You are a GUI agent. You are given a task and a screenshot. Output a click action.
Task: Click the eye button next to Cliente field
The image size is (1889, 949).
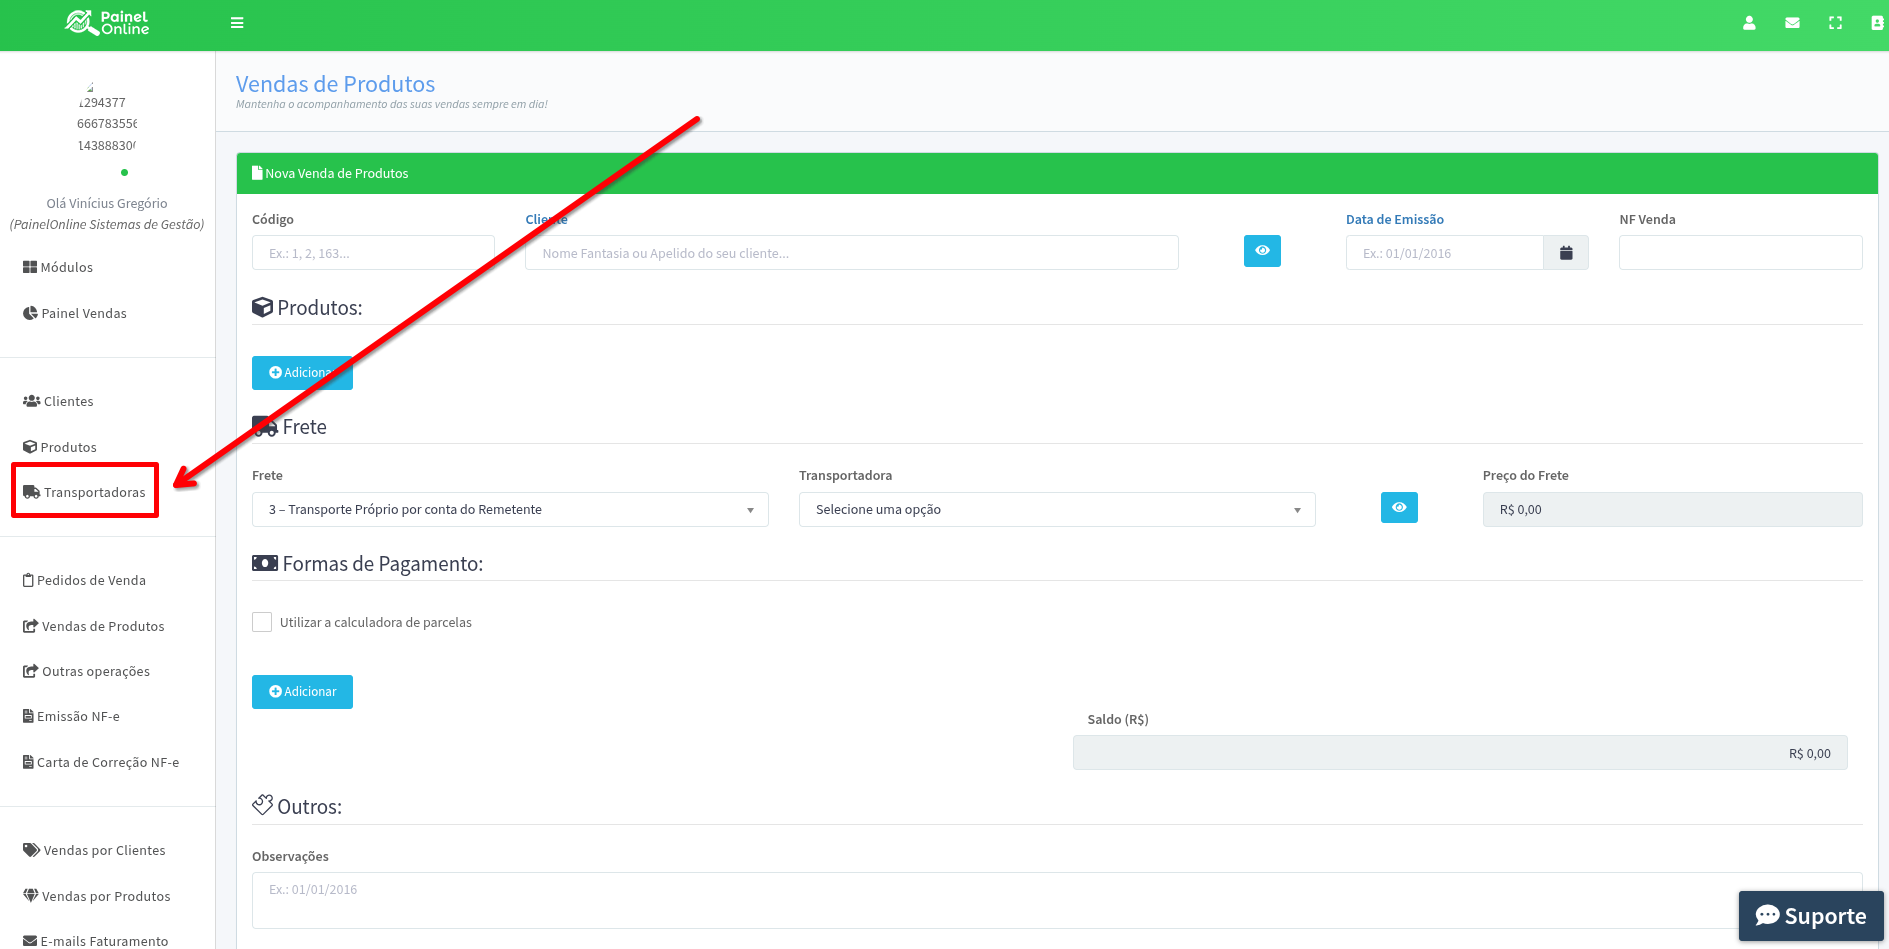(x=1262, y=251)
